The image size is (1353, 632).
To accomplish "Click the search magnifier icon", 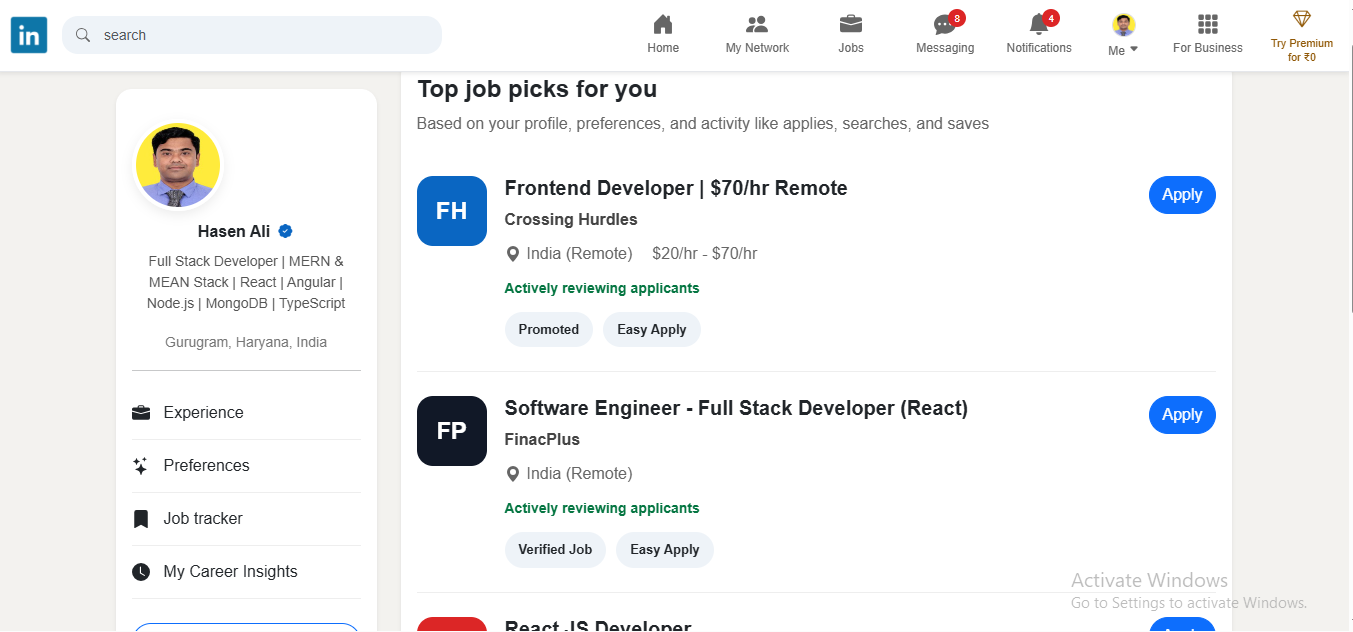I will coord(84,35).
